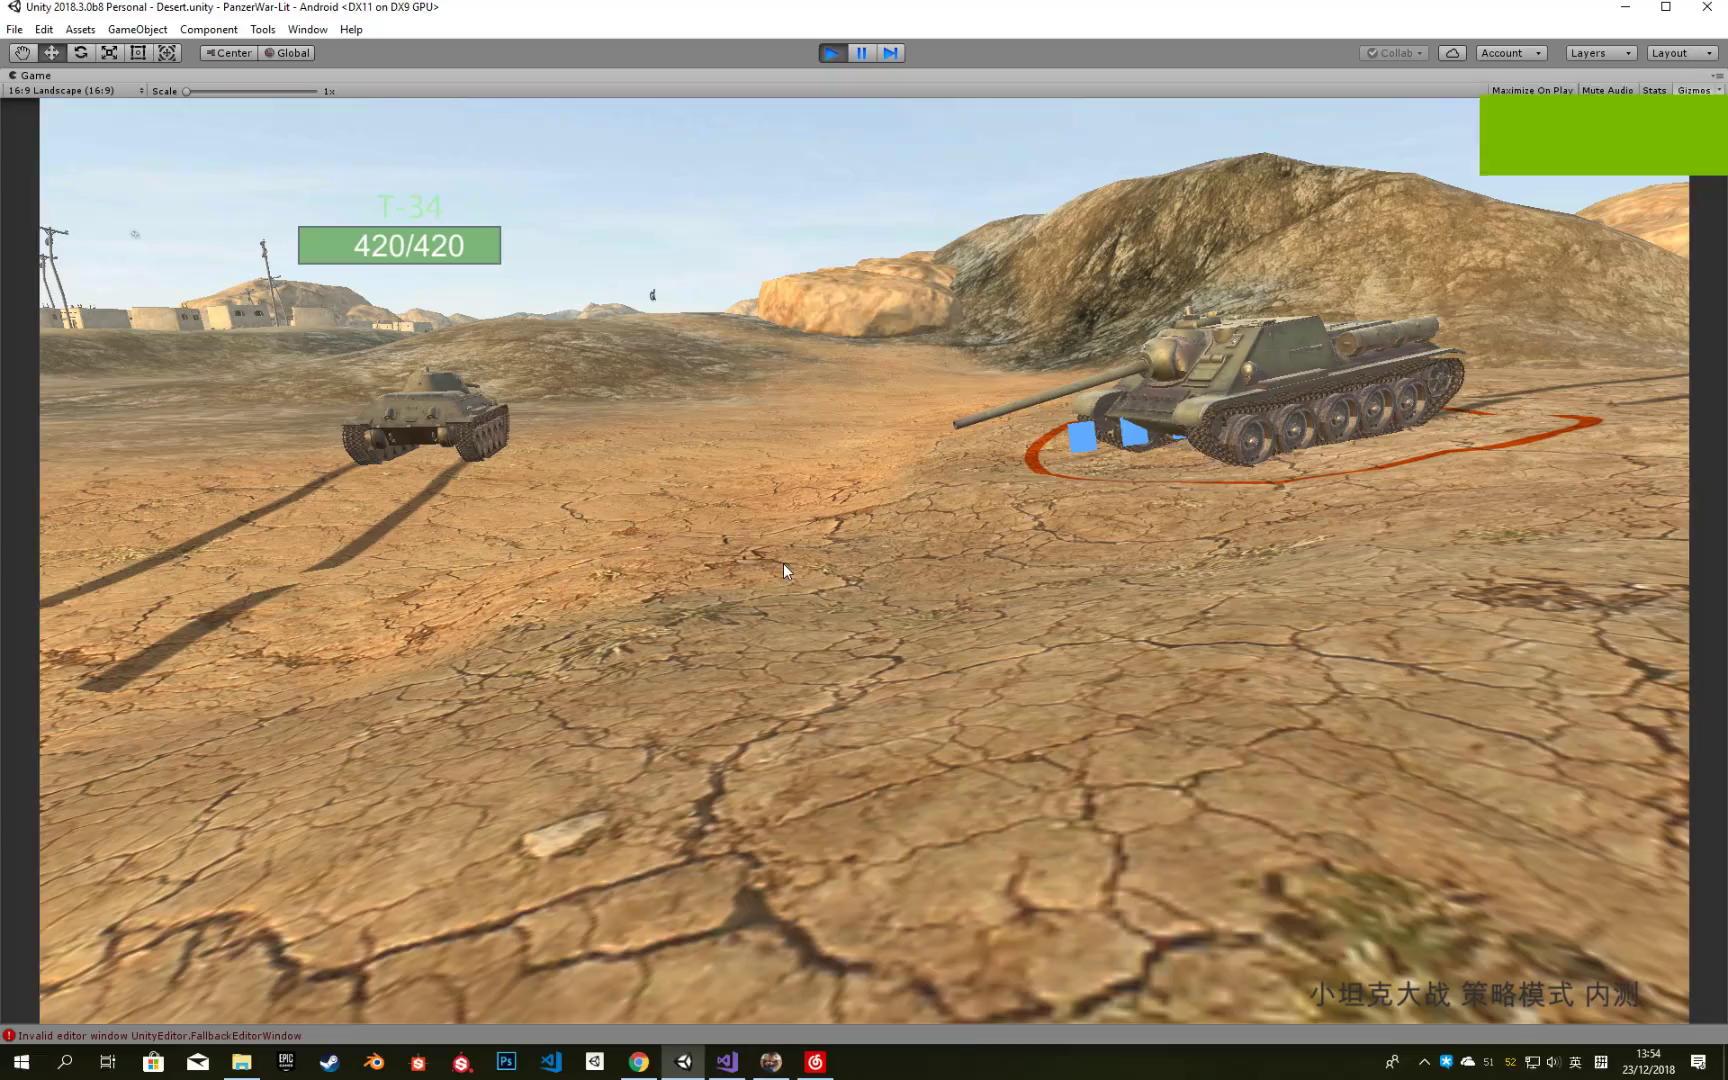The width and height of the screenshot is (1728, 1080).
Task: Click the T-34 tank in game view
Action: coord(426,416)
